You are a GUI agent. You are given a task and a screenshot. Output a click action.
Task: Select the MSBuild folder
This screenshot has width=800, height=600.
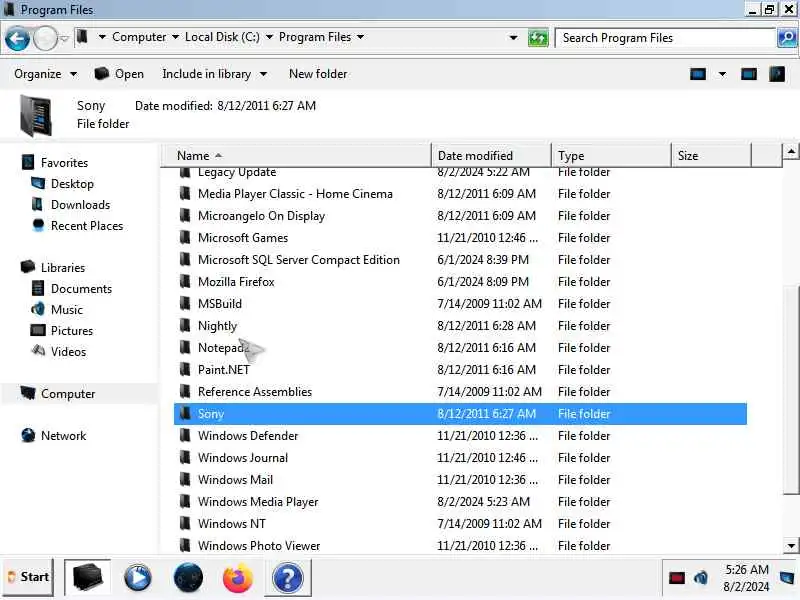[x=219, y=304]
